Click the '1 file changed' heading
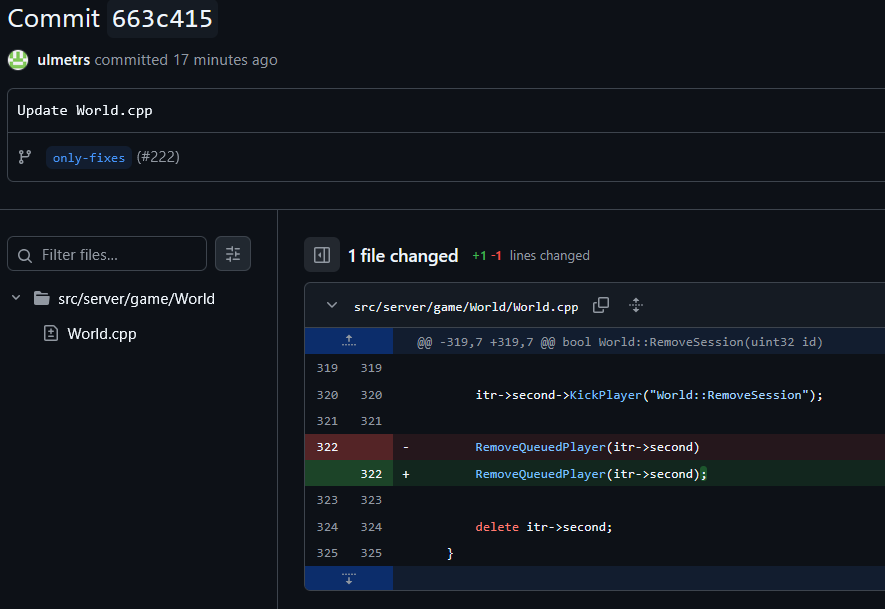 click(403, 256)
